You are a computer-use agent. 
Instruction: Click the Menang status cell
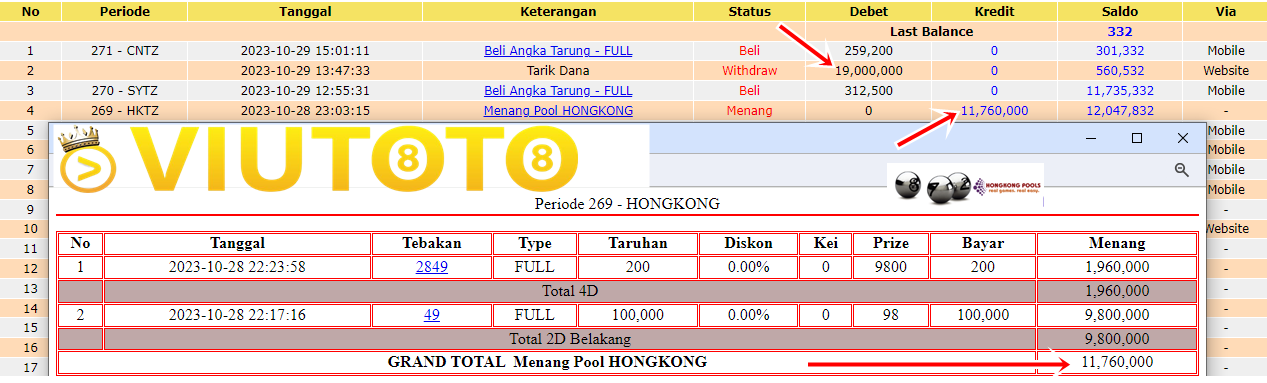click(x=750, y=111)
